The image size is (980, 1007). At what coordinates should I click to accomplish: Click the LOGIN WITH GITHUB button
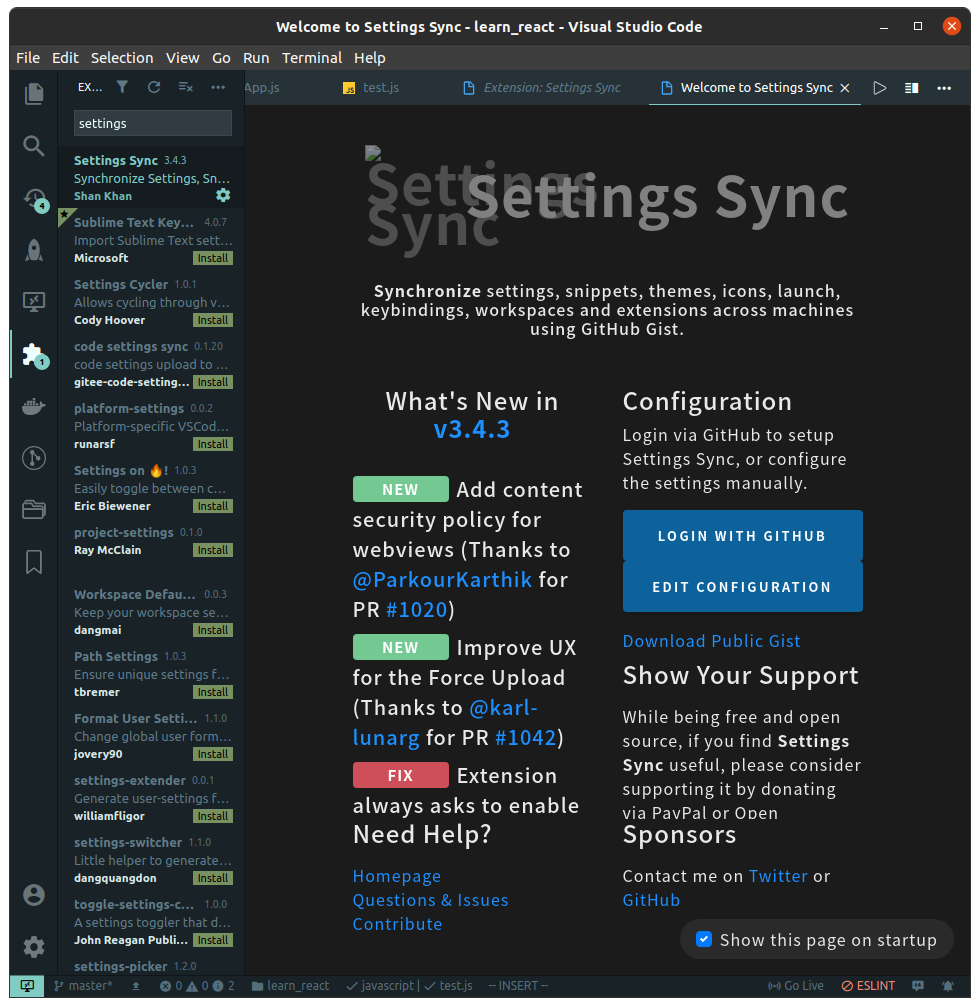tap(742, 536)
